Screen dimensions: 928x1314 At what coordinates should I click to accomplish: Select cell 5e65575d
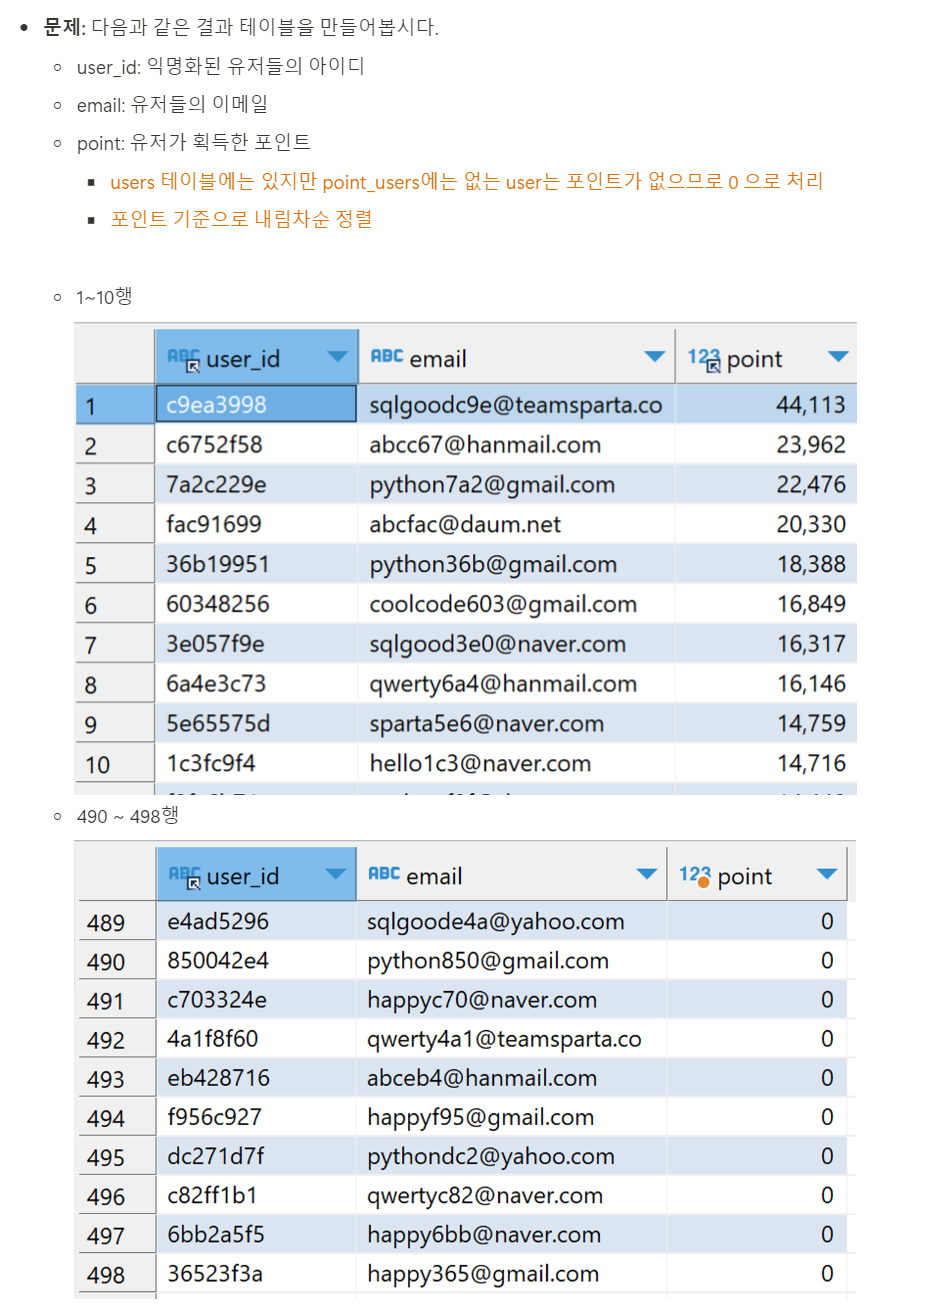point(256,723)
